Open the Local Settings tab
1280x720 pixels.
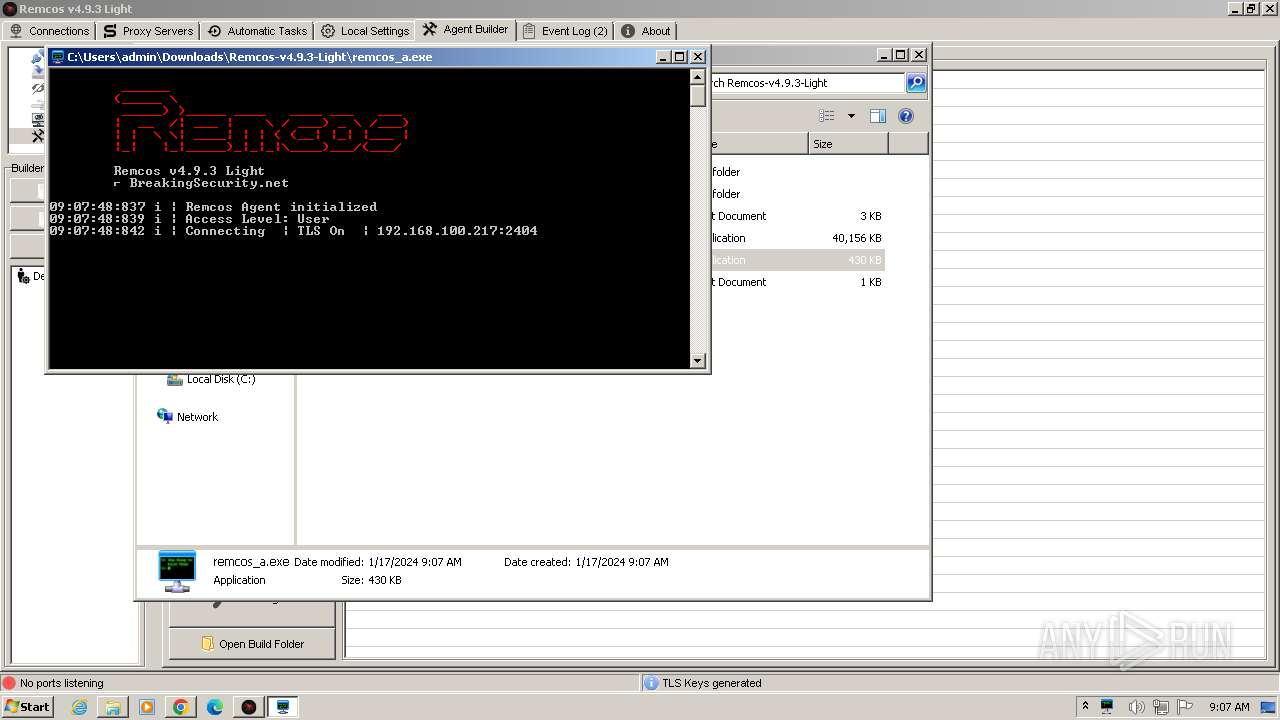pyautogui.click(x=365, y=31)
